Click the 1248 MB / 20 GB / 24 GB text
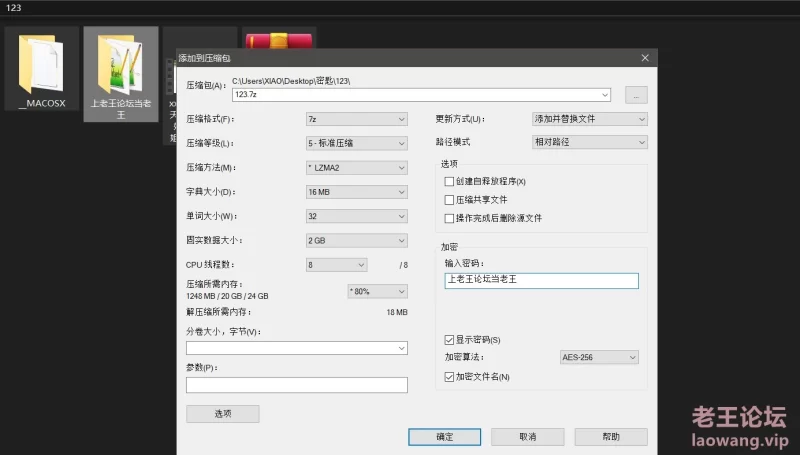 pyautogui.click(x=227, y=296)
